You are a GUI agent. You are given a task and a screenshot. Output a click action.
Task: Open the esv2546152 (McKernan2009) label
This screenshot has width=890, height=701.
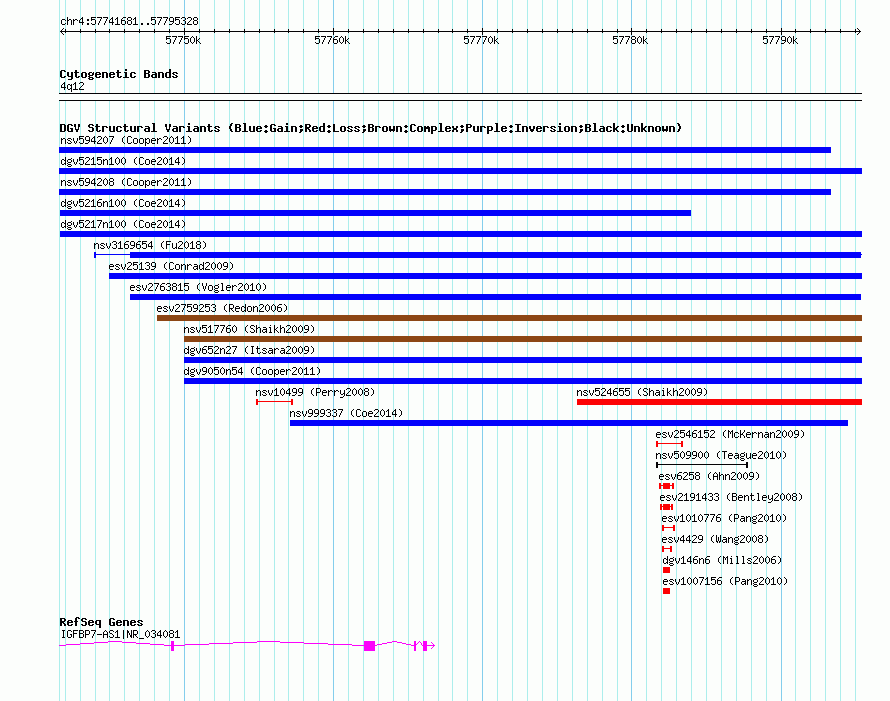click(x=731, y=434)
